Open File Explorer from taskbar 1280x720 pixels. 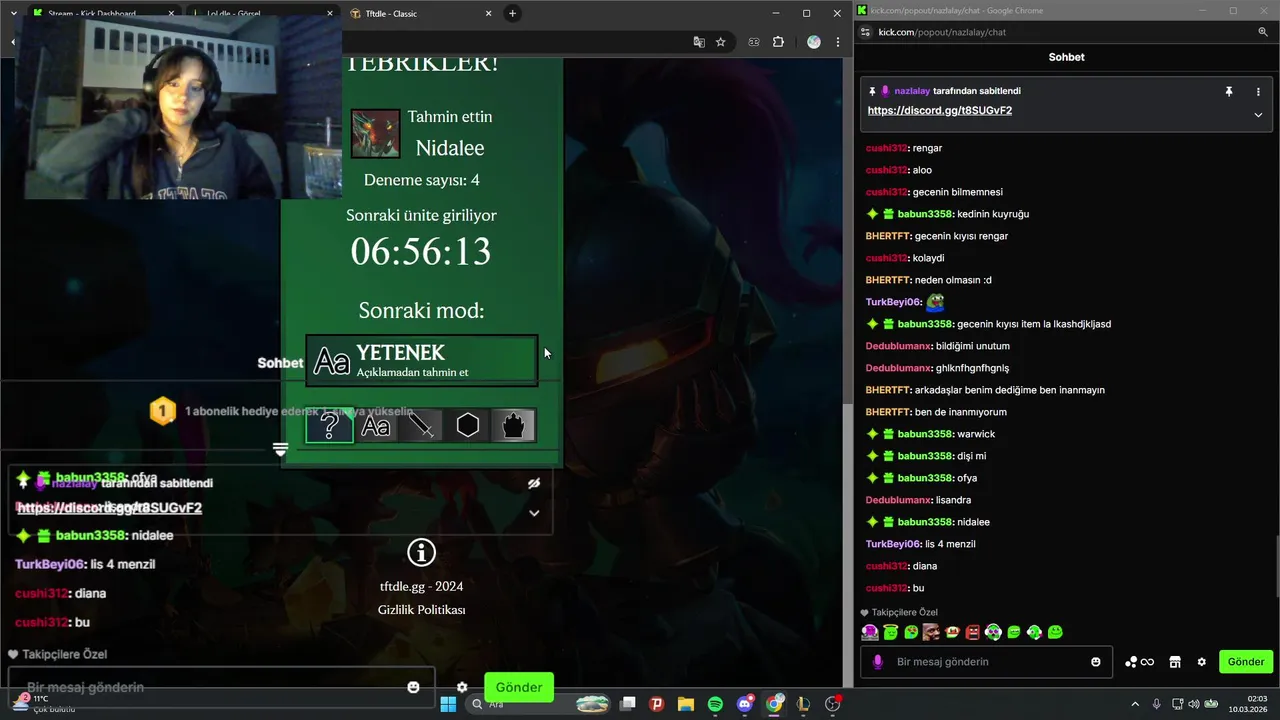click(x=686, y=704)
